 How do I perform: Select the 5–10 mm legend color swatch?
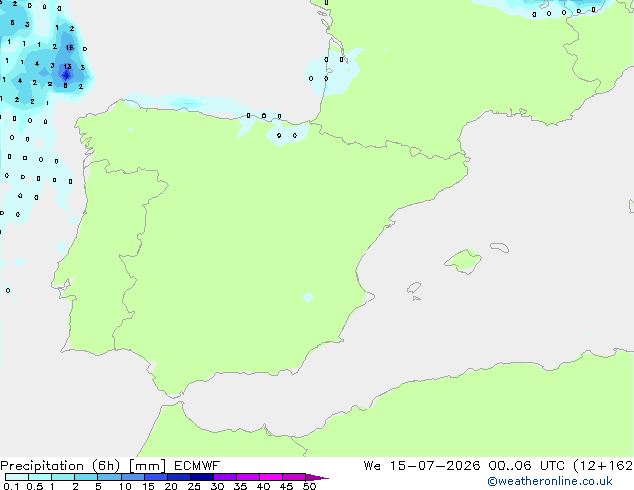[110, 477]
